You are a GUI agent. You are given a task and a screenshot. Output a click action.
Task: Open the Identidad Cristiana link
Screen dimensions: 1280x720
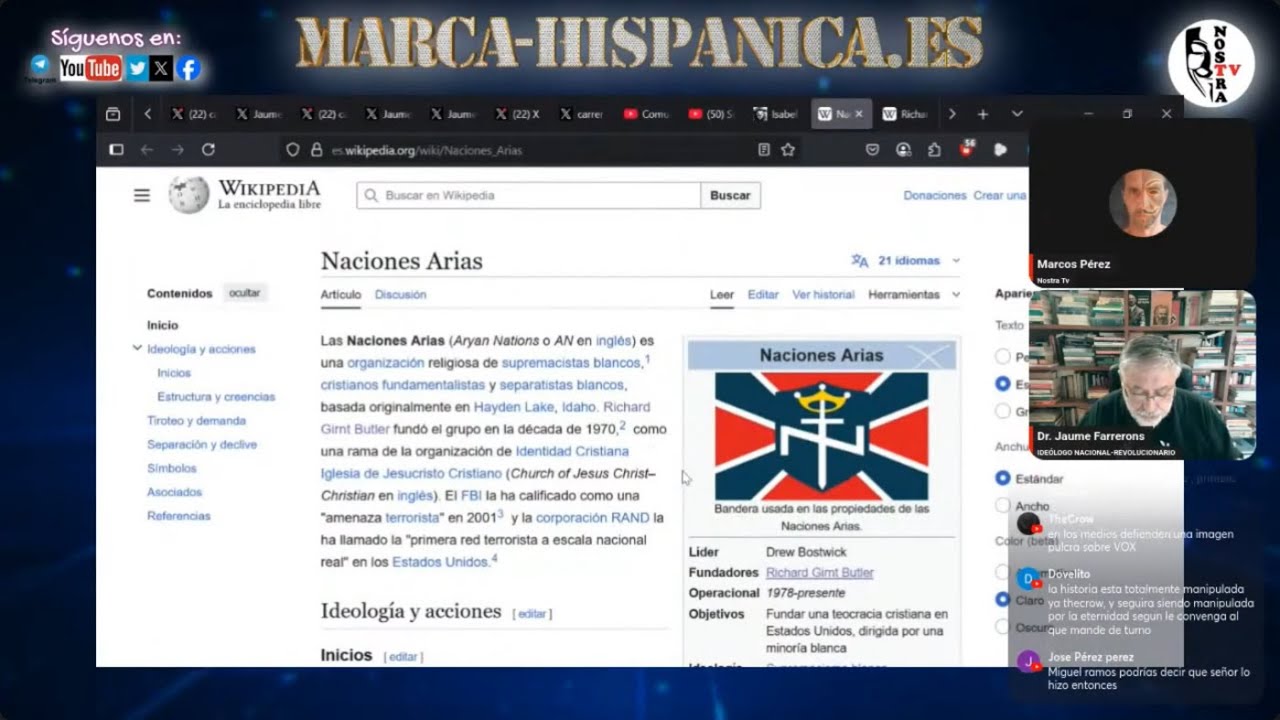(572, 452)
